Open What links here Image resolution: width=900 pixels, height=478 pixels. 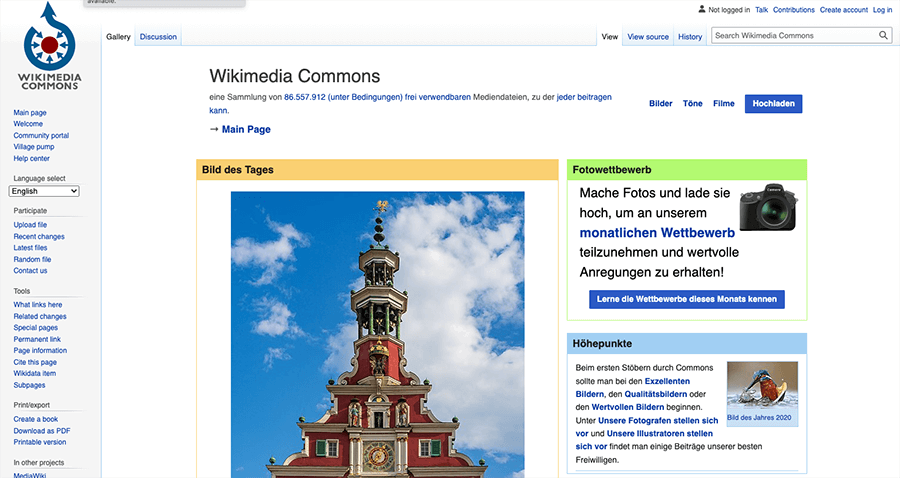tap(38, 305)
